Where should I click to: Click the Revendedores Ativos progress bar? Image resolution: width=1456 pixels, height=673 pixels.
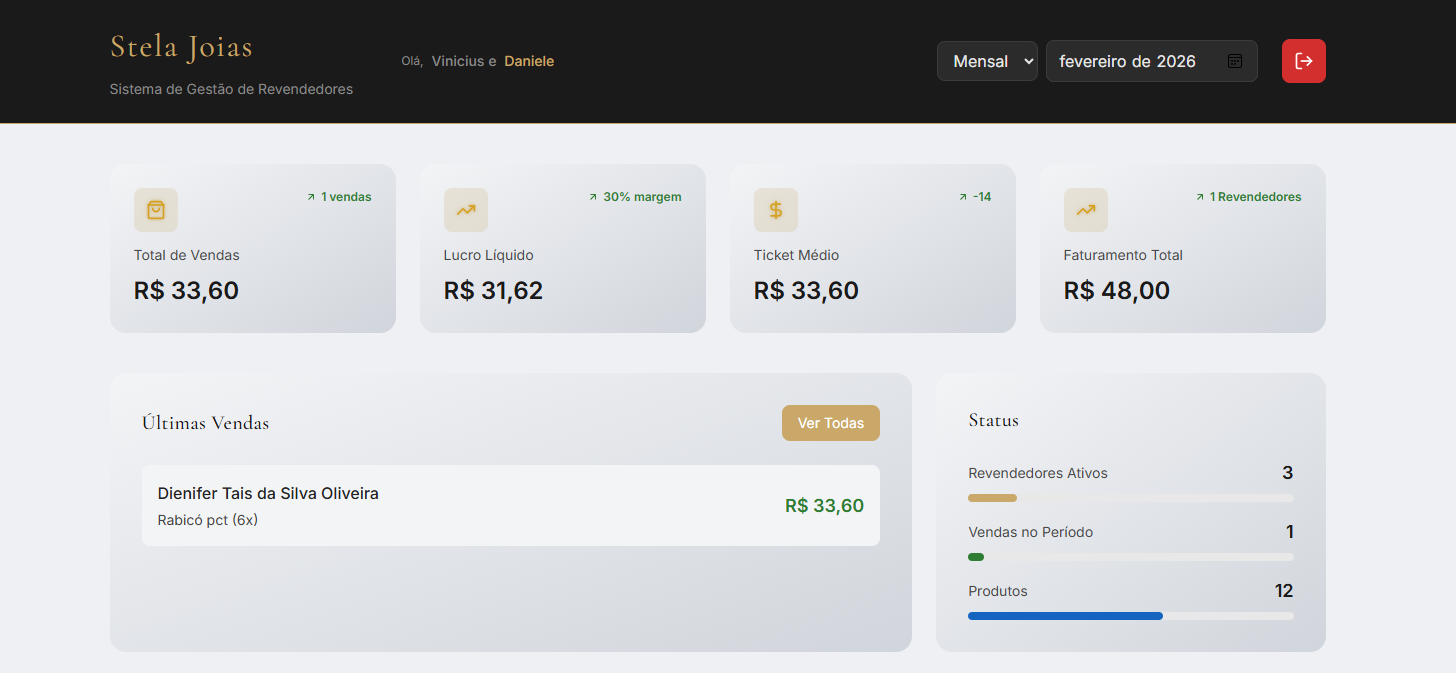tap(1130, 498)
